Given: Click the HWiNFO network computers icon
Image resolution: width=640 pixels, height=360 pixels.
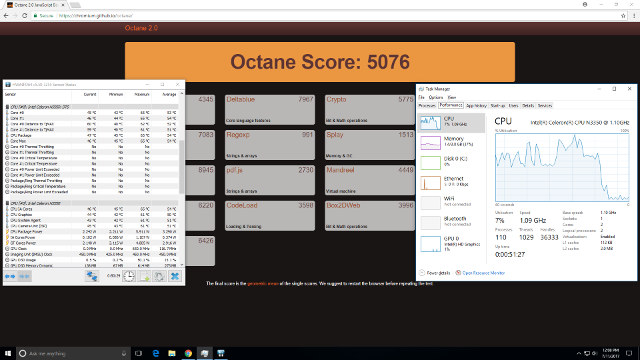Looking at the screenshot, I should [92, 276].
